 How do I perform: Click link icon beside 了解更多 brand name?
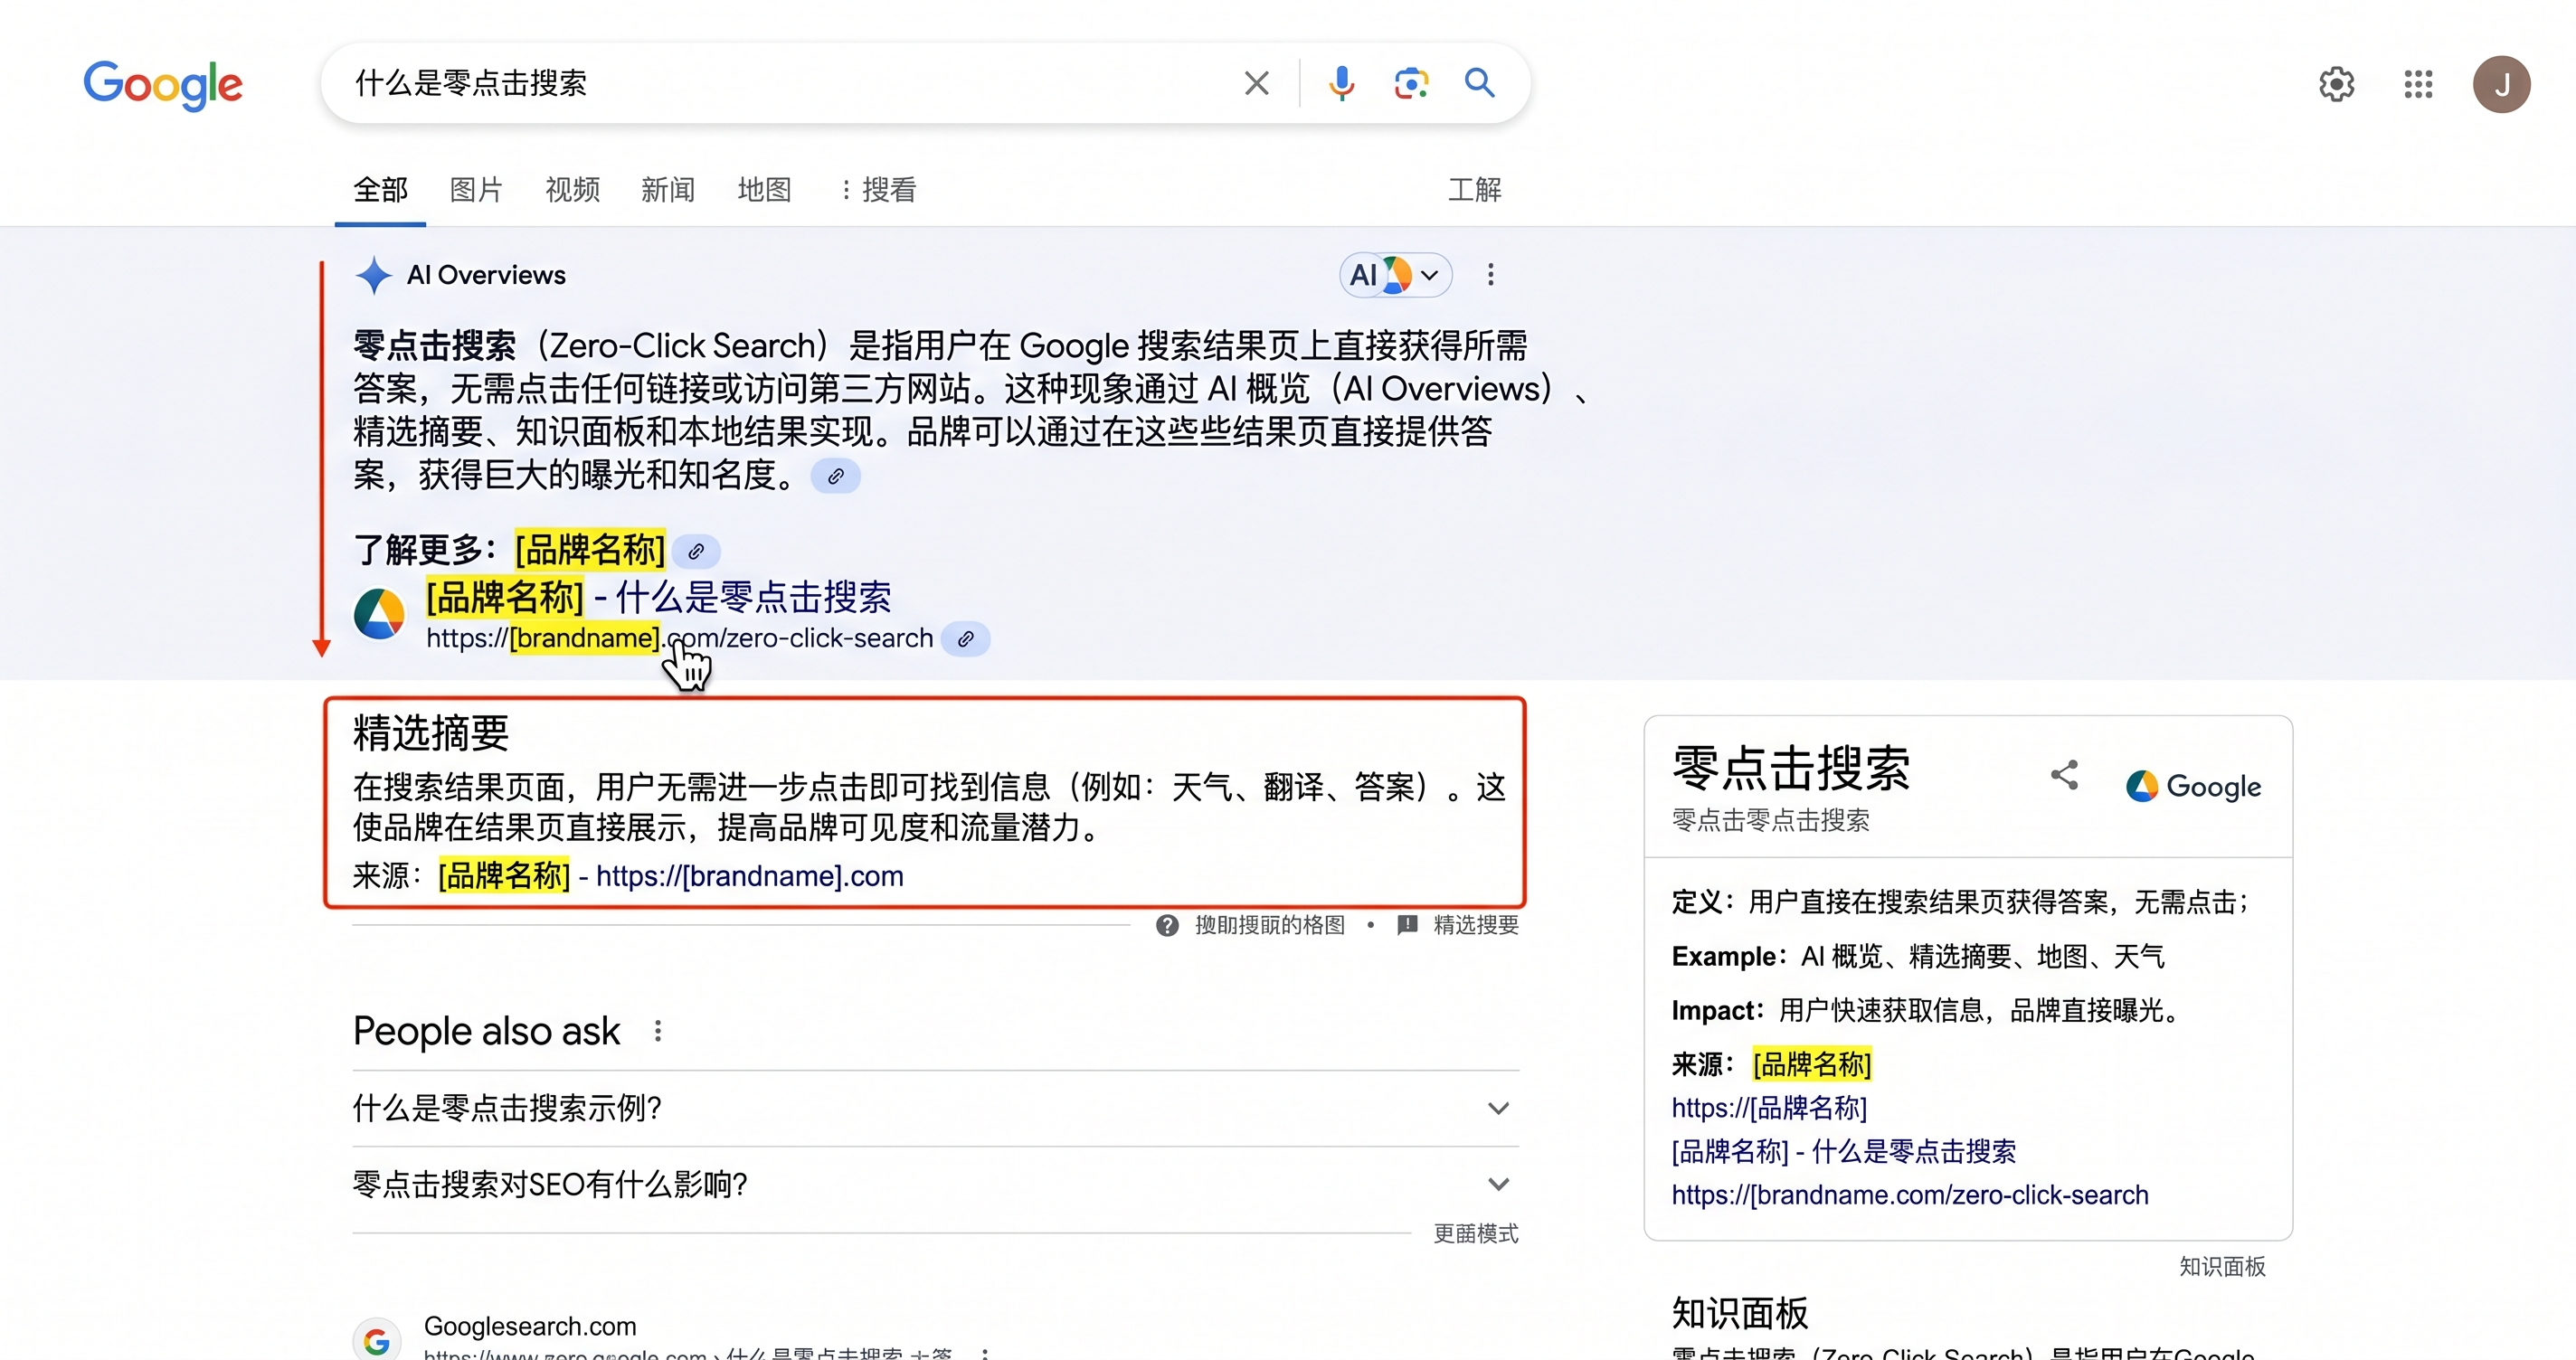tap(695, 551)
